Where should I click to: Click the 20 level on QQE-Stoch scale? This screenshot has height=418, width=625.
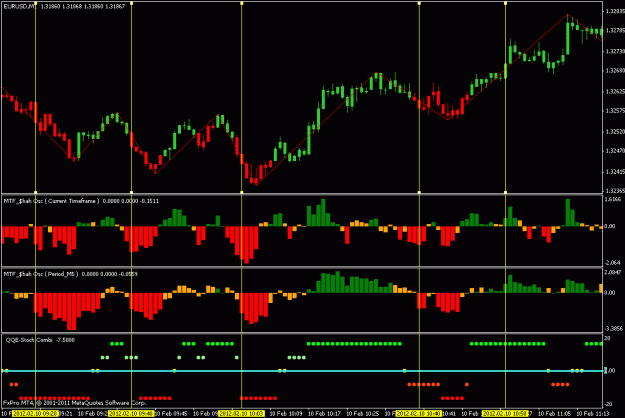(x=607, y=338)
